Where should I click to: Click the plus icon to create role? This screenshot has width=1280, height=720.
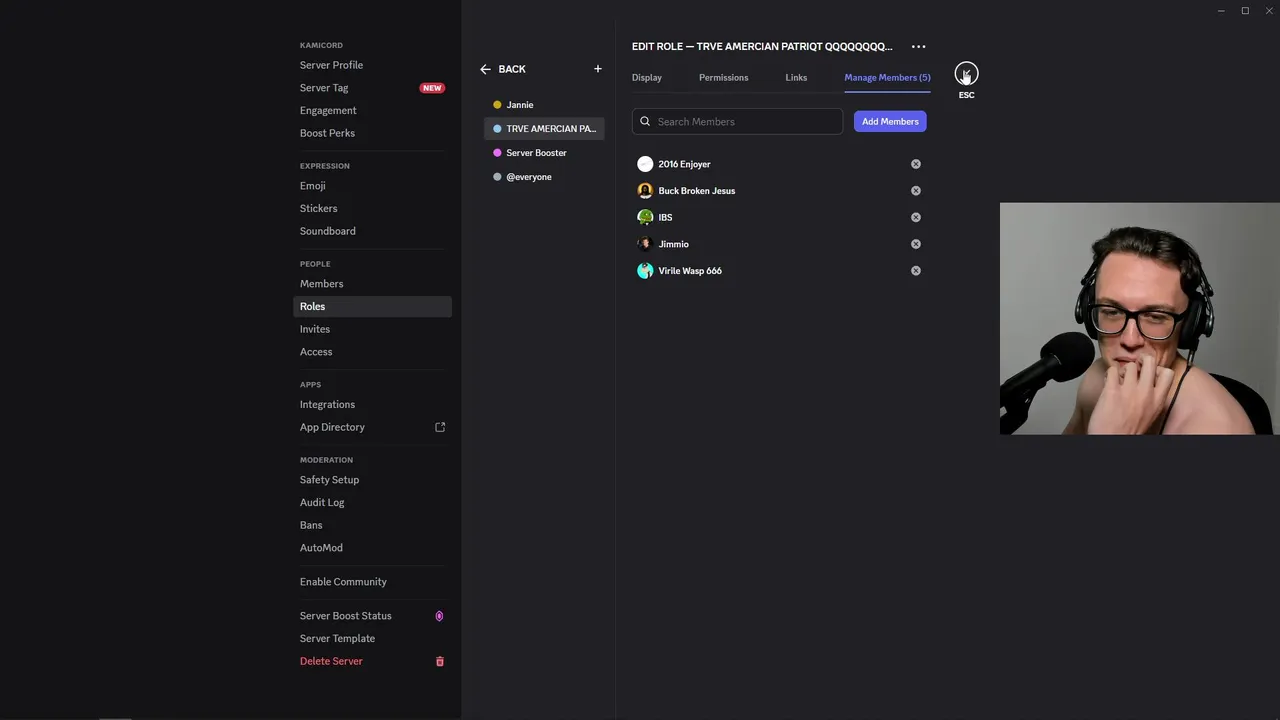coord(598,69)
